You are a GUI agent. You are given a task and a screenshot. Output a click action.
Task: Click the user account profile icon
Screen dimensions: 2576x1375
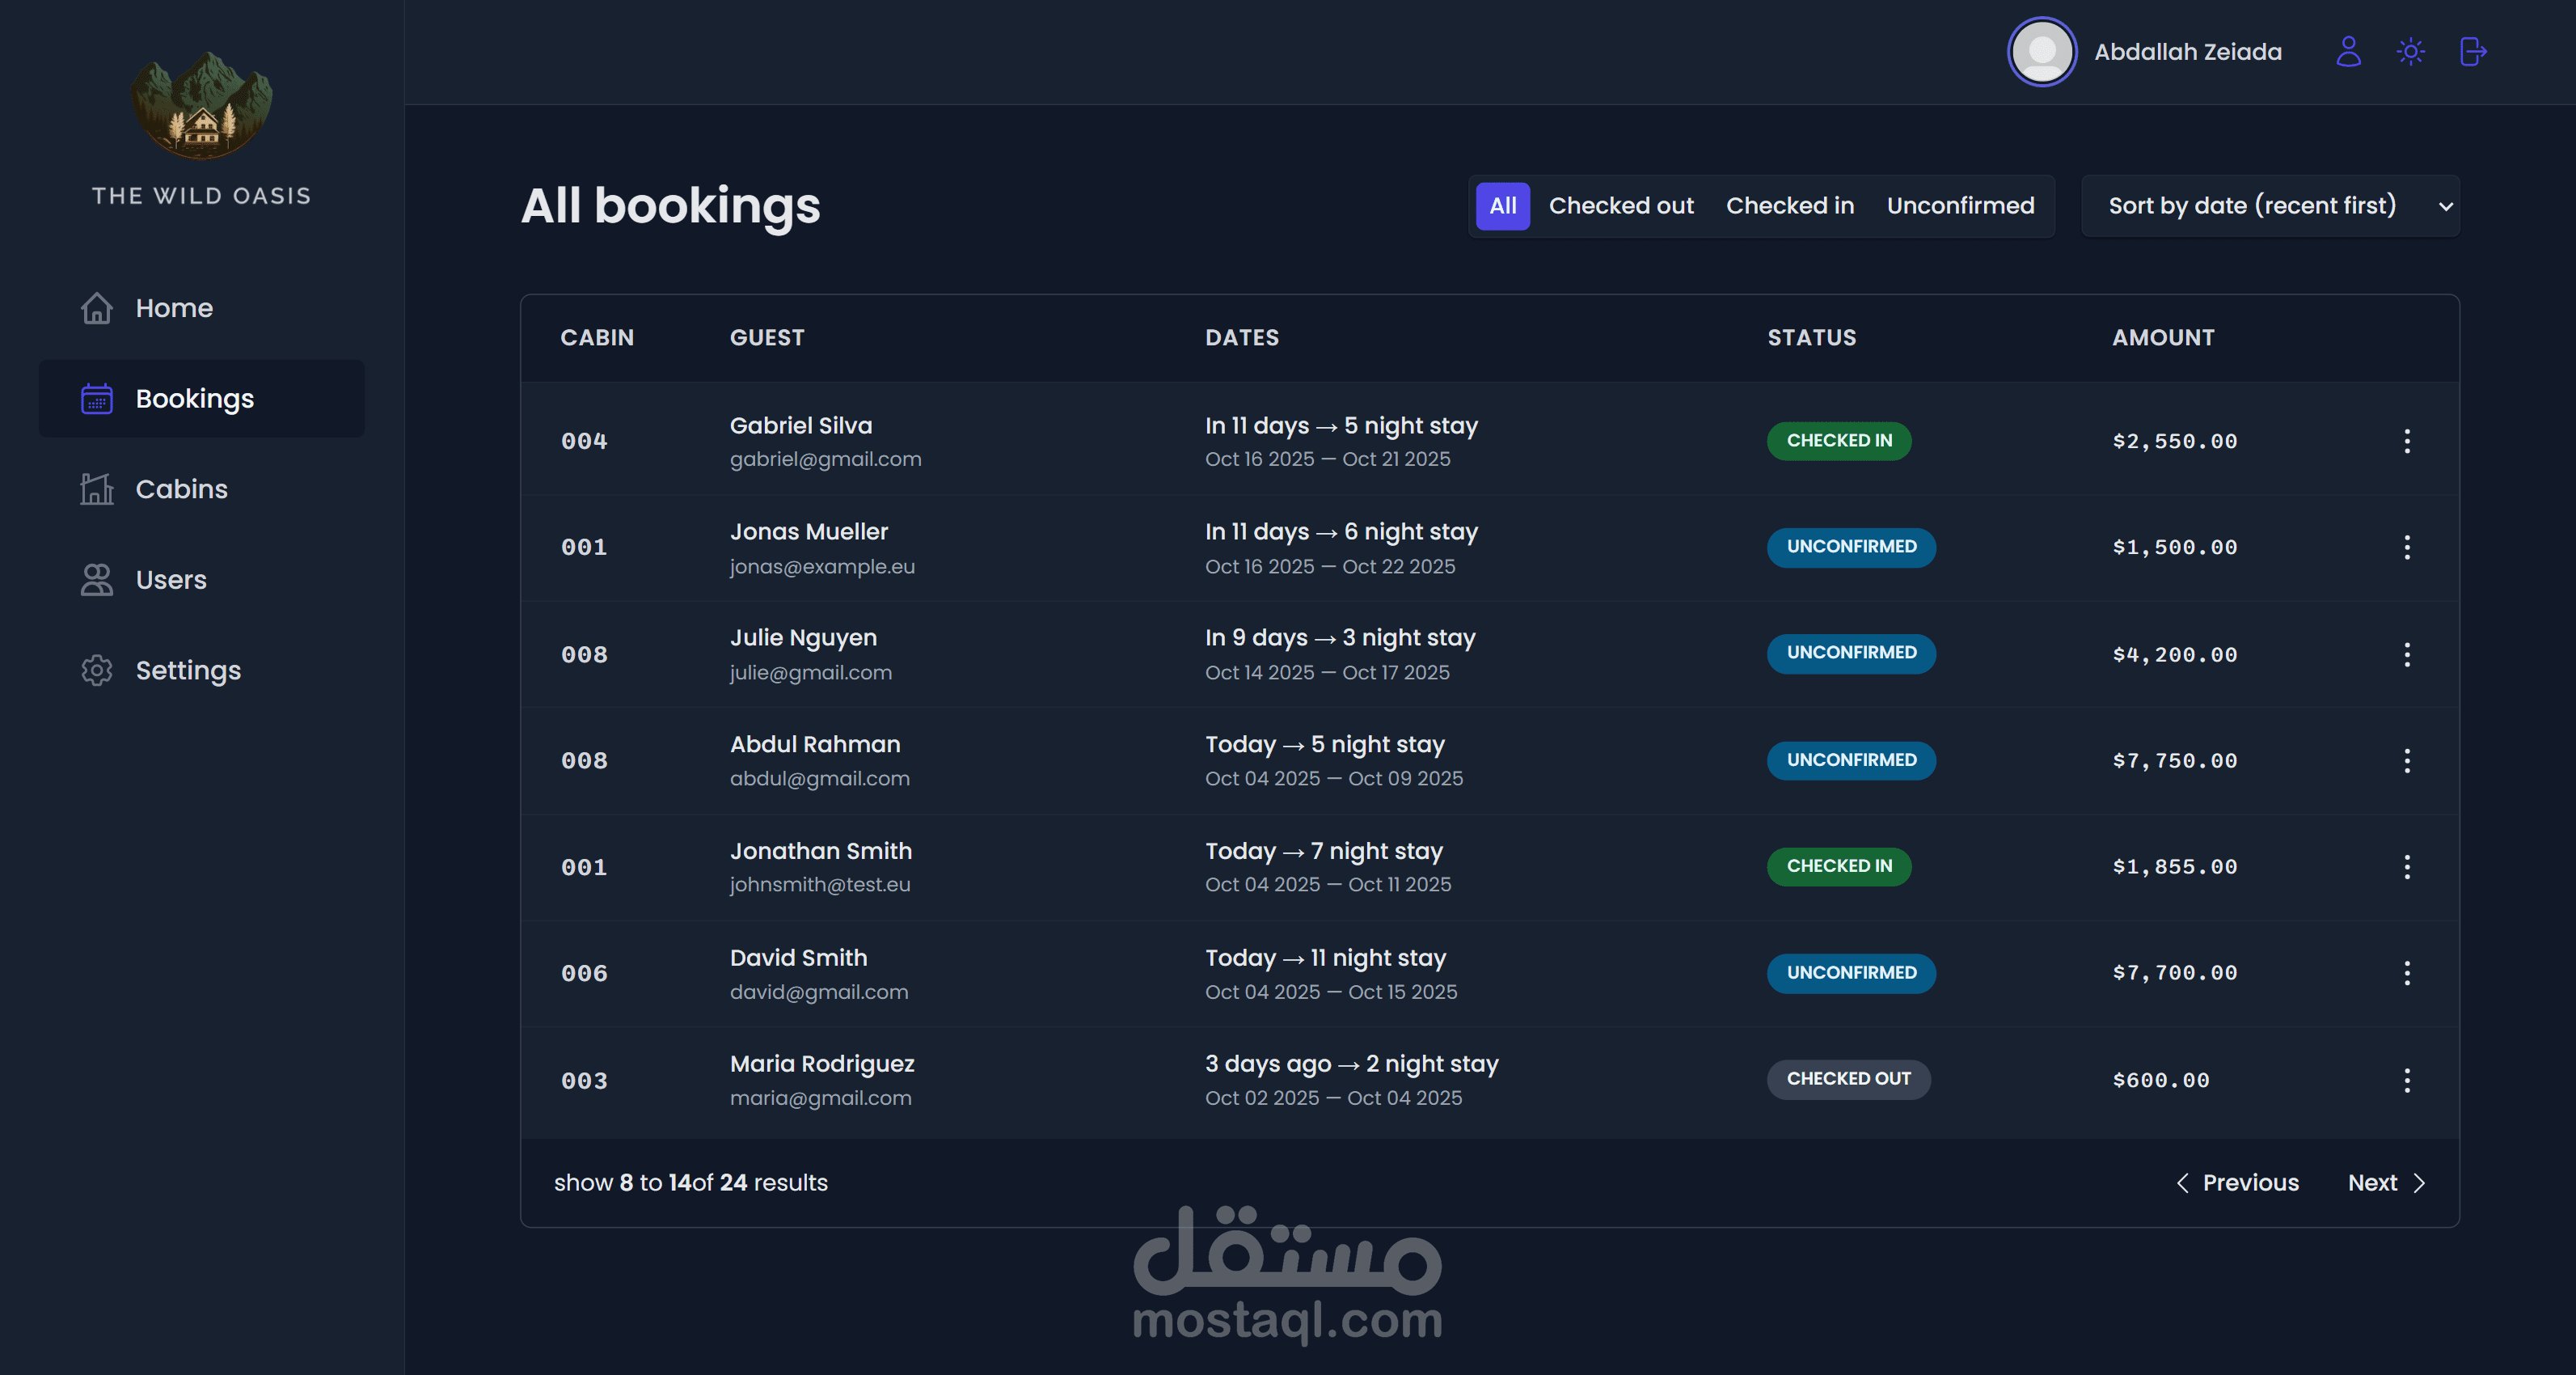coord(2348,51)
